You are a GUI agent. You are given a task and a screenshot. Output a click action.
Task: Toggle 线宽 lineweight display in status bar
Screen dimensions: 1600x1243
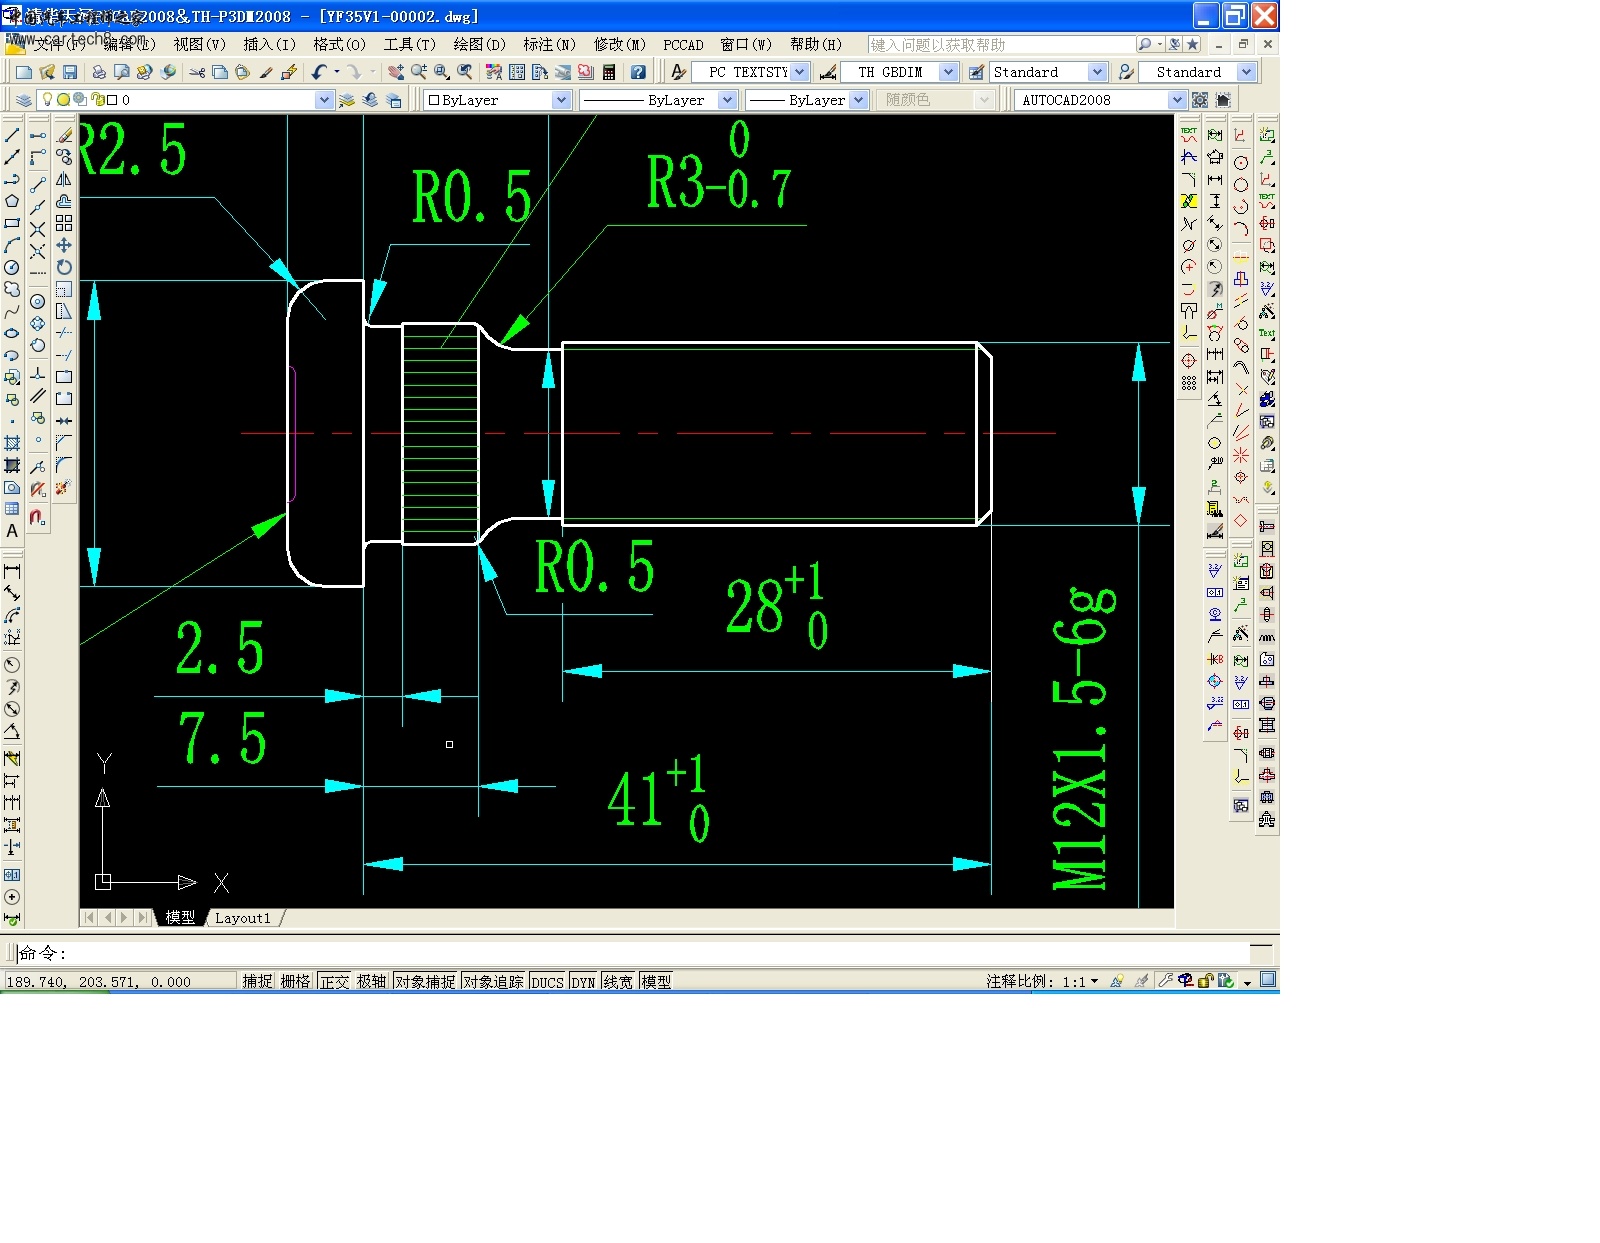click(x=618, y=982)
